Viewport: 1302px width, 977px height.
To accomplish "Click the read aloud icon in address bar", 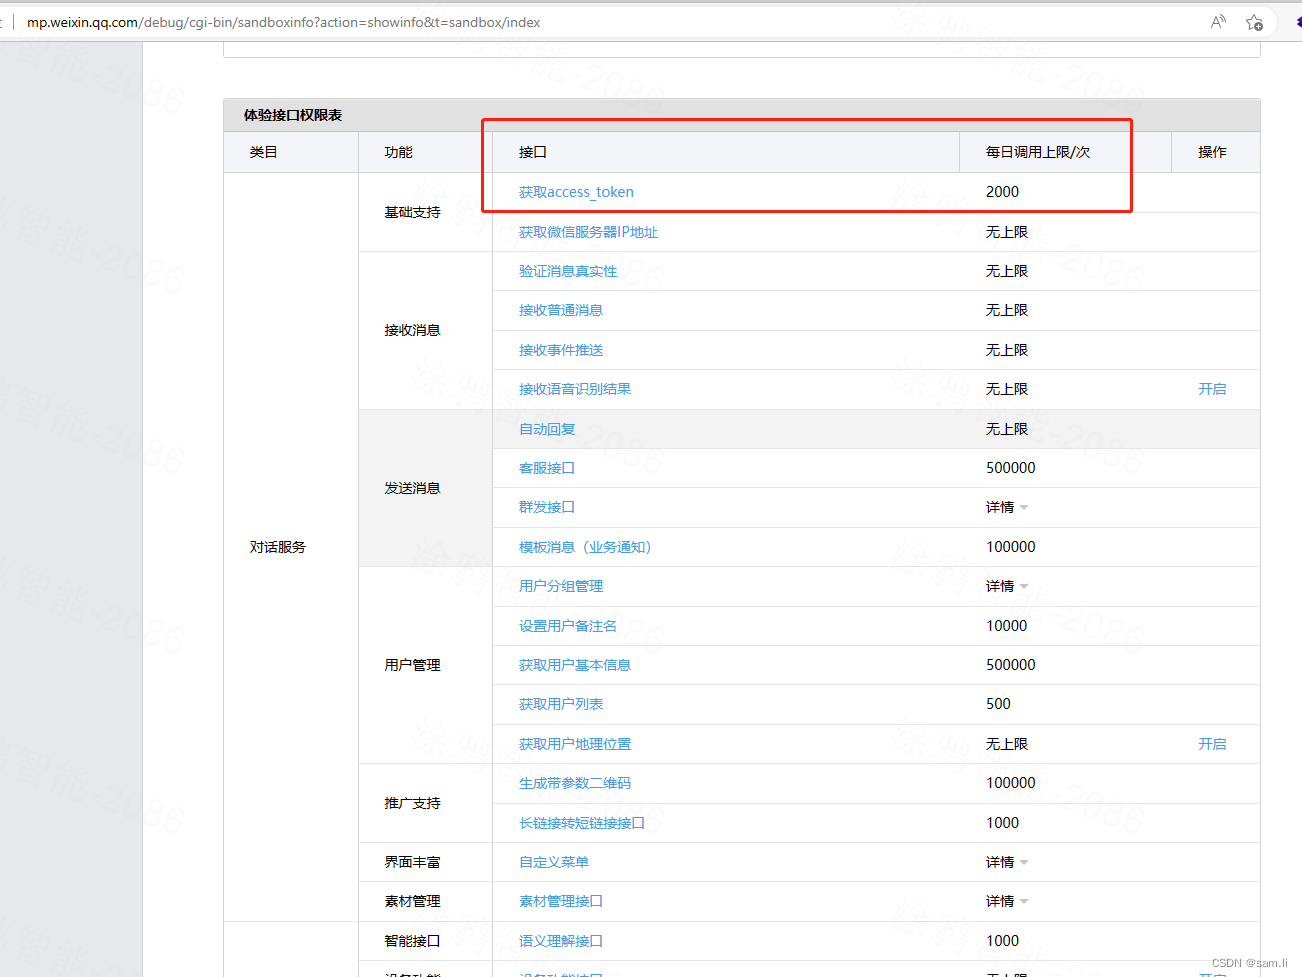I will pos(1218,22).
